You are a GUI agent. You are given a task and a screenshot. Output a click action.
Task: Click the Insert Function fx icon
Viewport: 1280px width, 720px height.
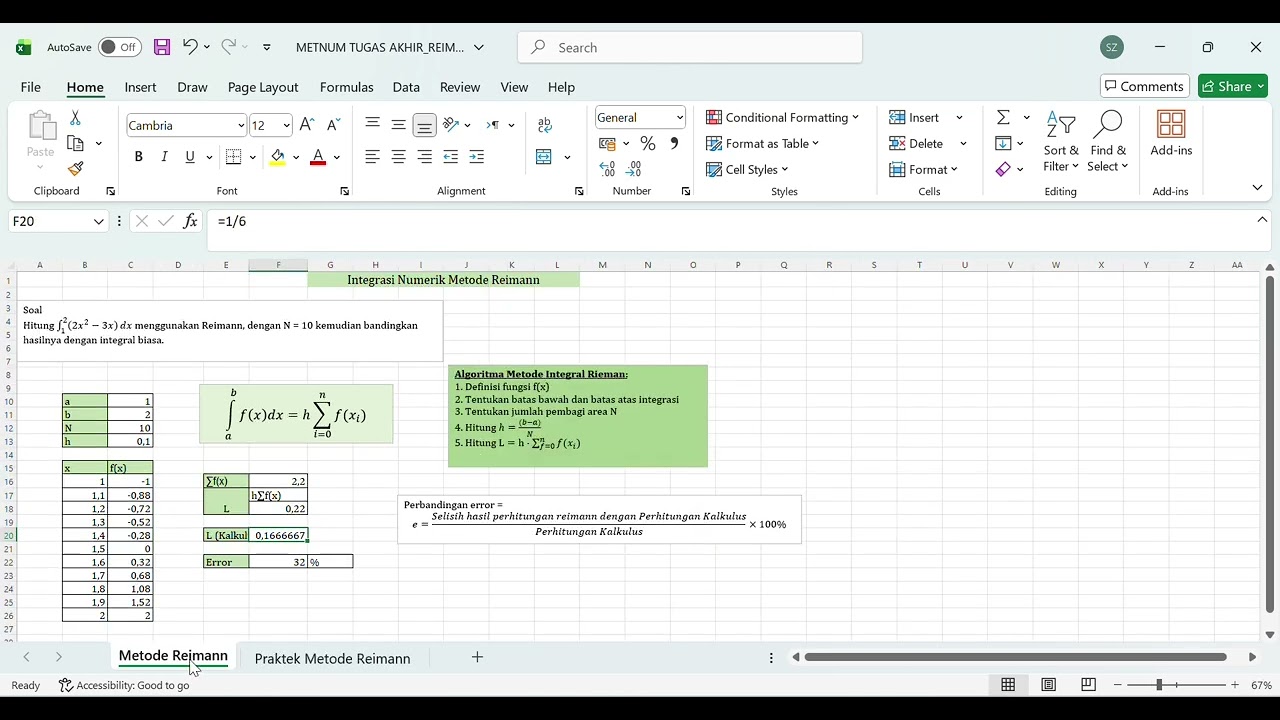(x=190, y=221)
